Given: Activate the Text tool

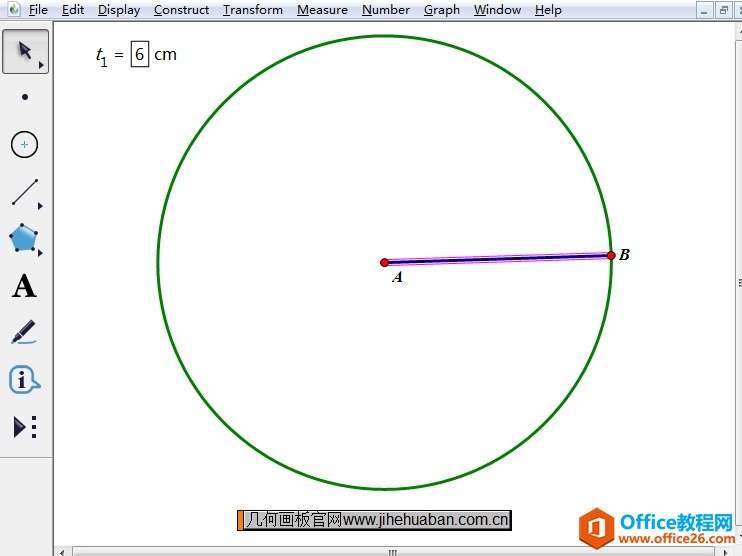Looking at the screenshot, I should 24,286.
